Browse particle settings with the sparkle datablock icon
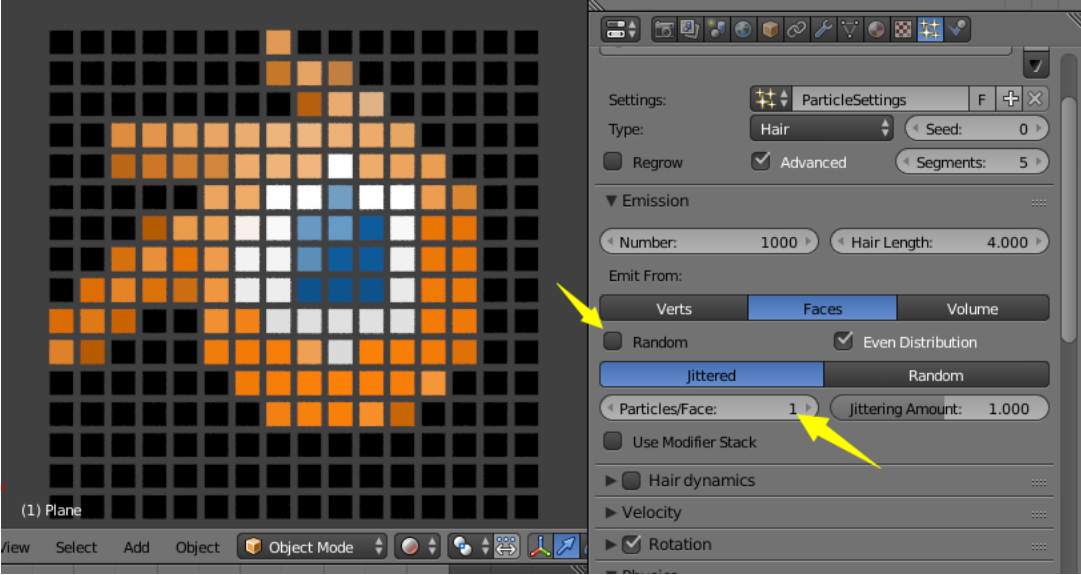This screenshot has width=1081, height=575. pyautogui.click(x=771, y=100)
